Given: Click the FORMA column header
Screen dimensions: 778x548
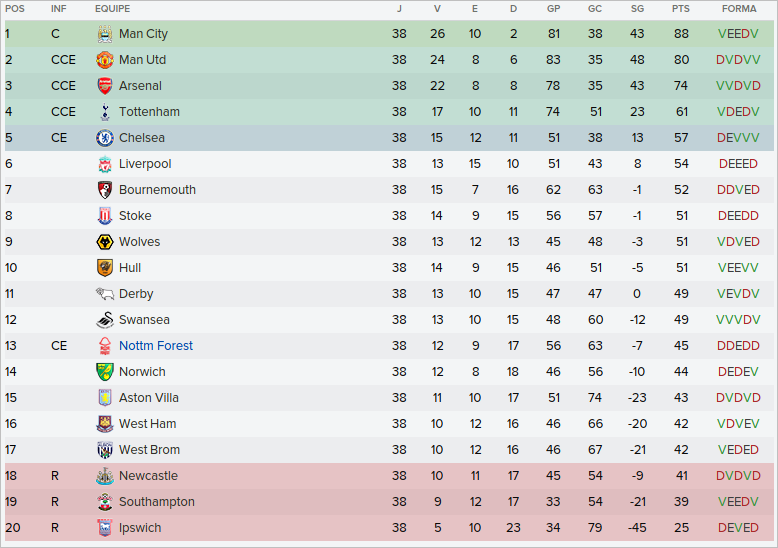Looking at the screenshot, I should tap(738, 8).
